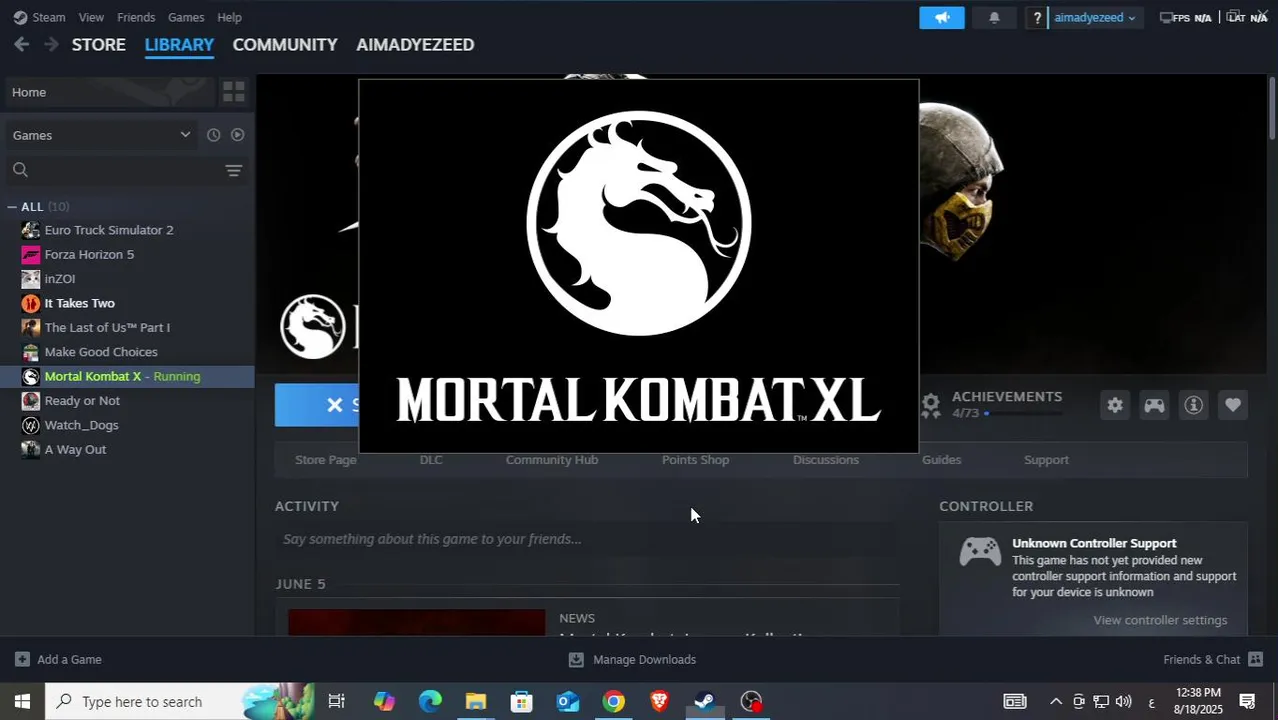Toggle ready-to-play filter icon
This screenshot has height=720, width=1278.
tap(237, 135)
